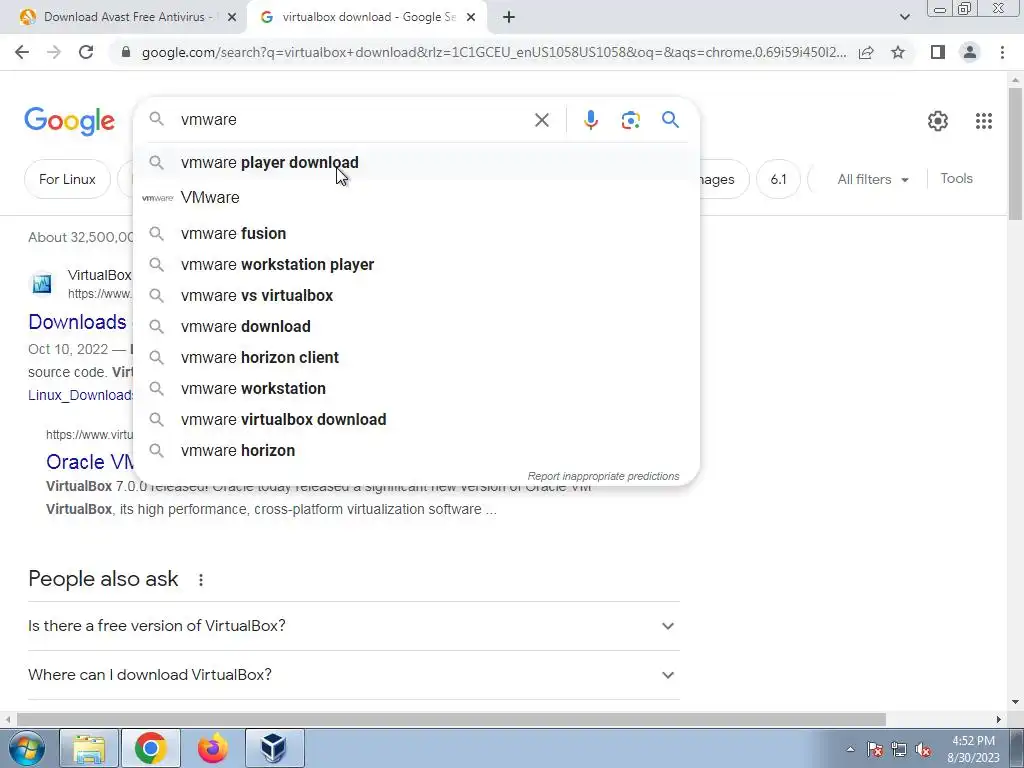Click the muted volume tray icon
This screenshot has height=768, width=1024.
(x=923, y=750)
